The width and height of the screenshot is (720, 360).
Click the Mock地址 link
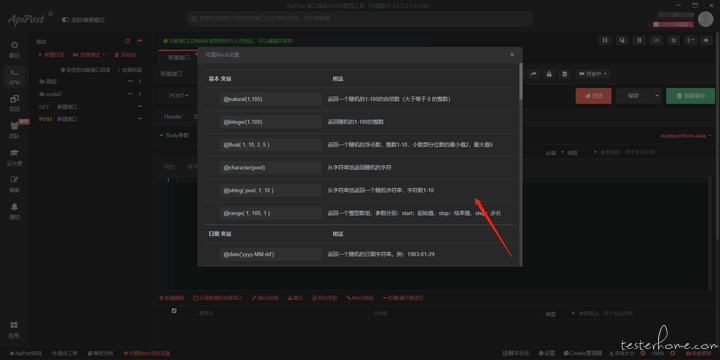point(360,298)
